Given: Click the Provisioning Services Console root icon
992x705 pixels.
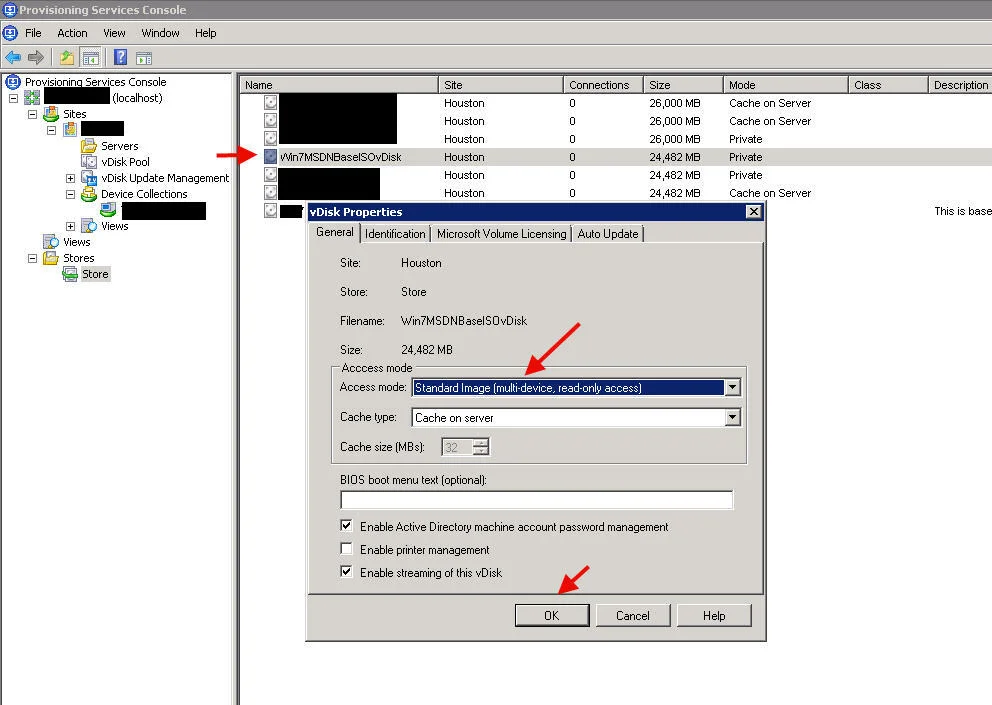Looking at the screenshot, I should [x=13, y=82].
